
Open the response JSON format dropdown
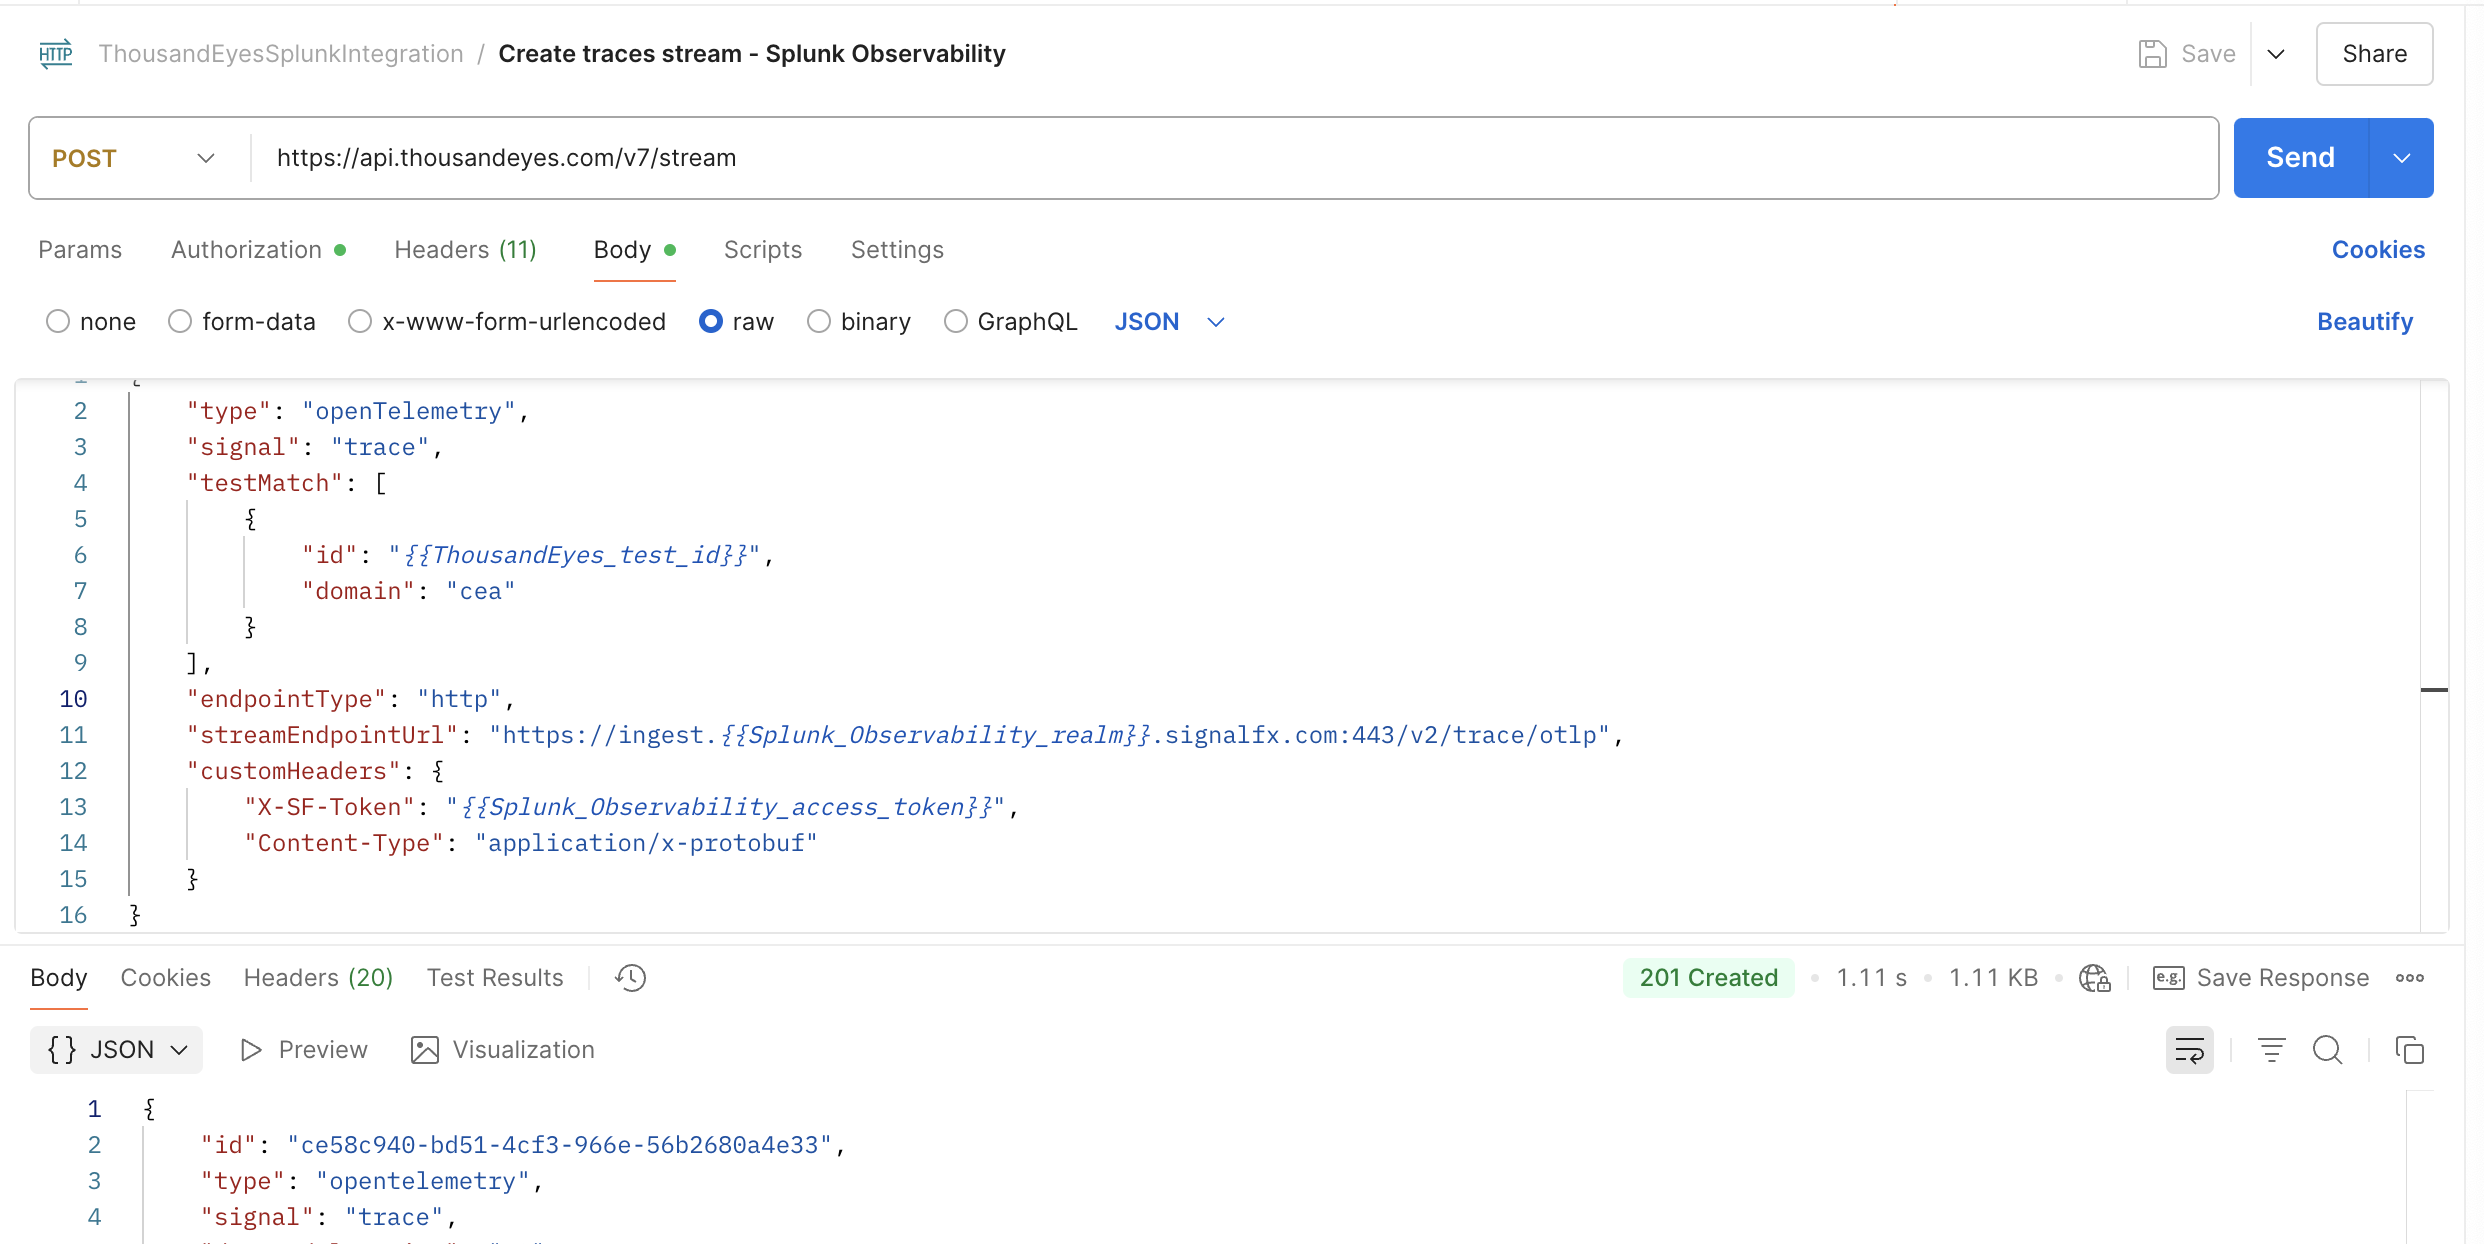116,1050
